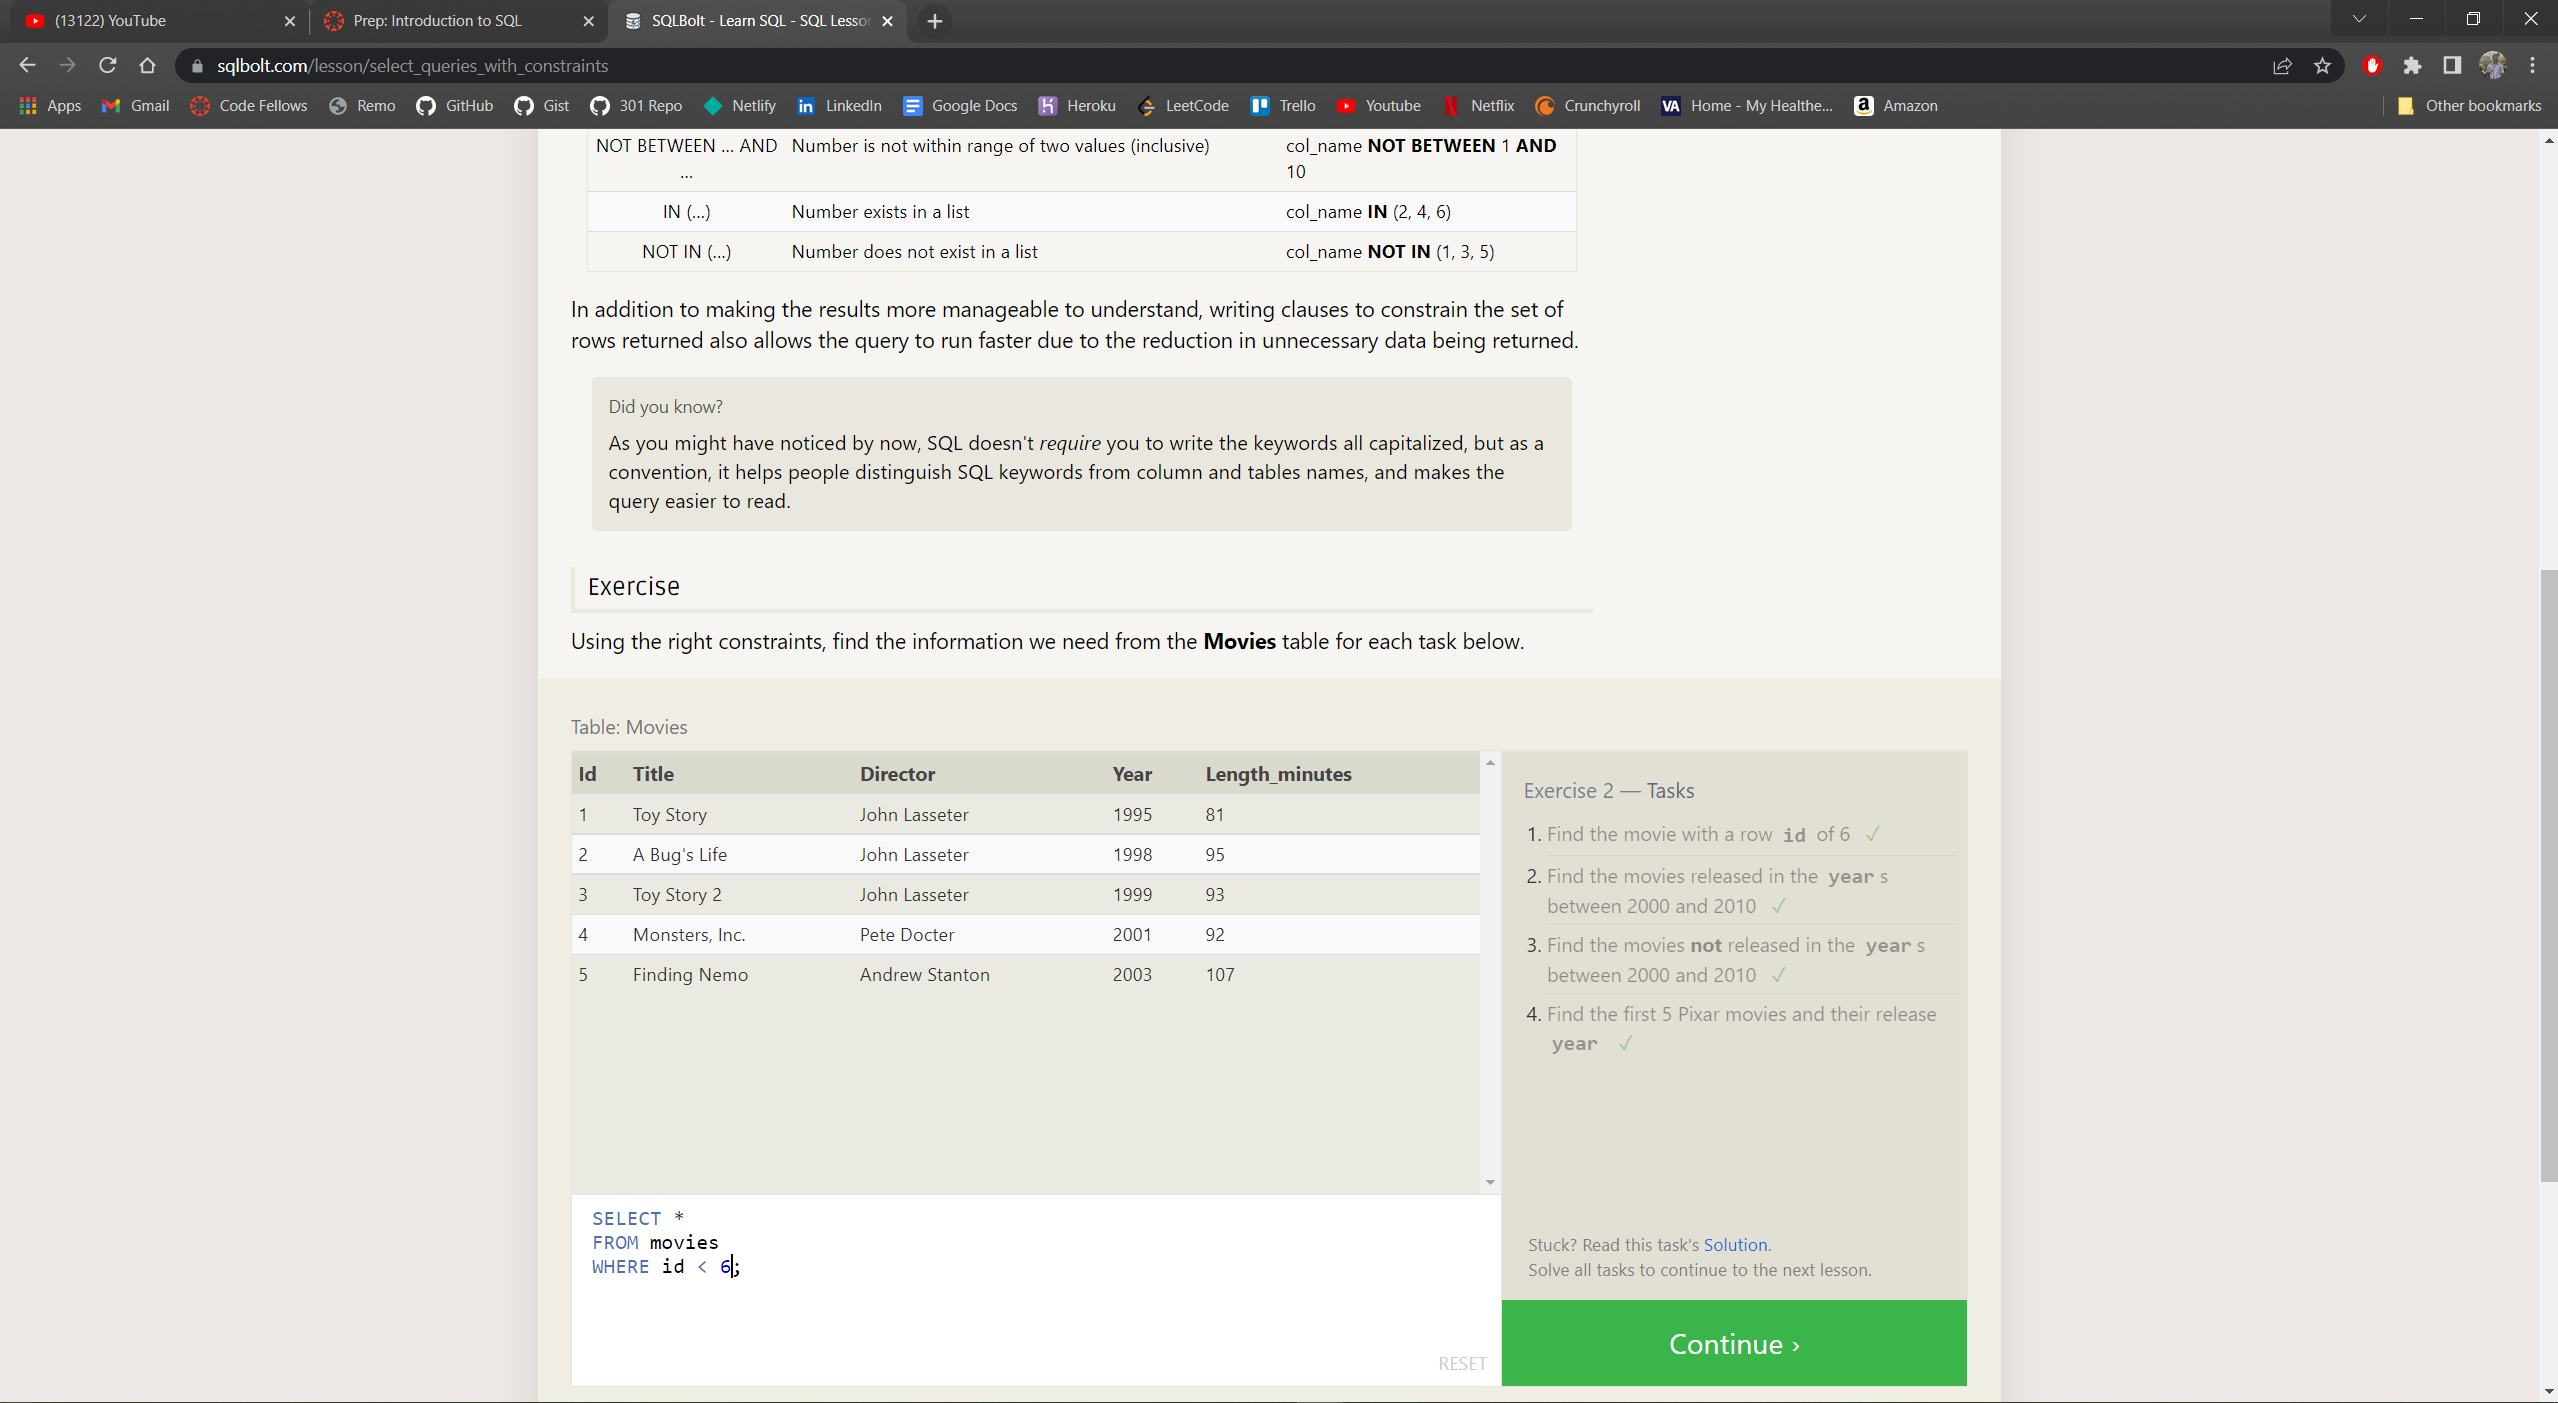This screenshot has width=2558, height=1403.
Task: Bookmark this page with the star icon
Action: click(x=2322, y=66)
